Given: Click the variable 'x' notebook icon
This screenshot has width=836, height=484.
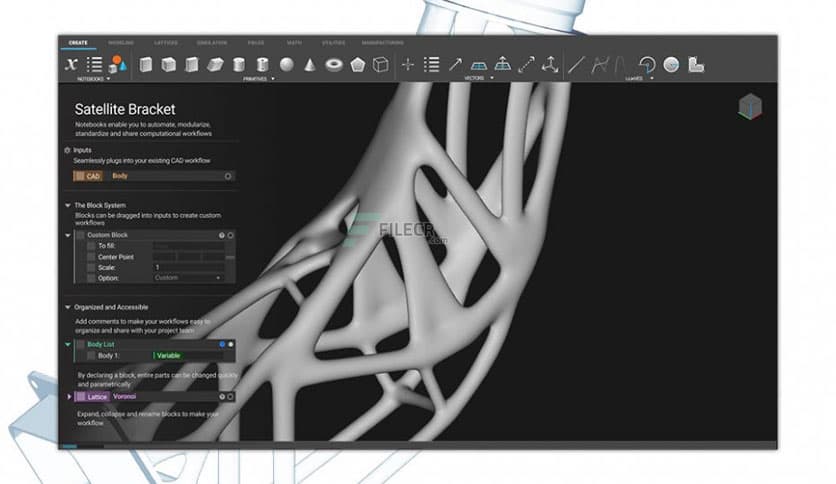Looking at the screenshot, I should [71, 64].
